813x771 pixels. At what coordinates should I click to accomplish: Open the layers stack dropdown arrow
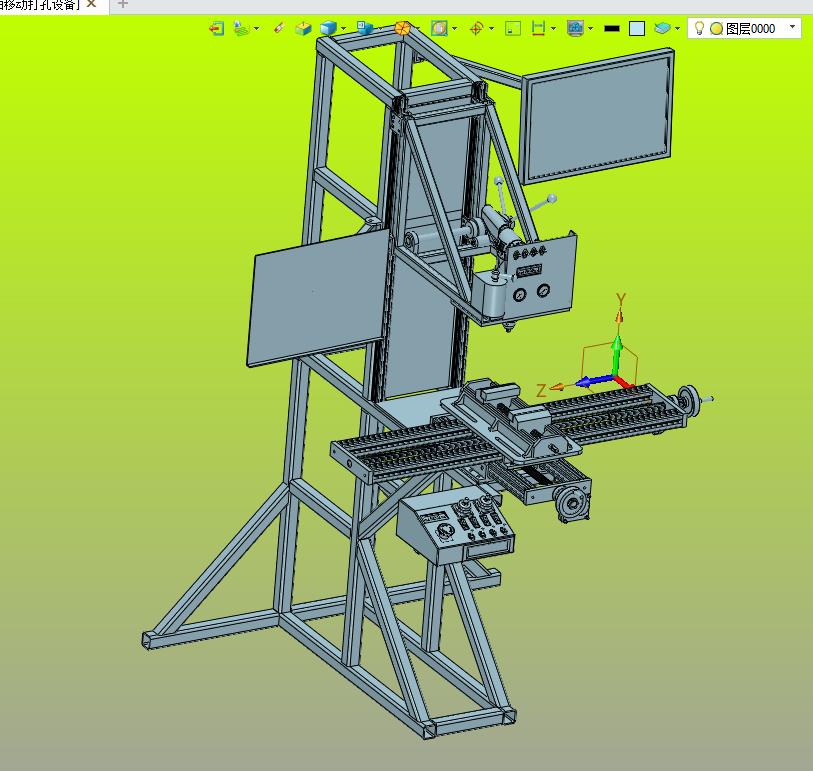click(x=678, y=29)
